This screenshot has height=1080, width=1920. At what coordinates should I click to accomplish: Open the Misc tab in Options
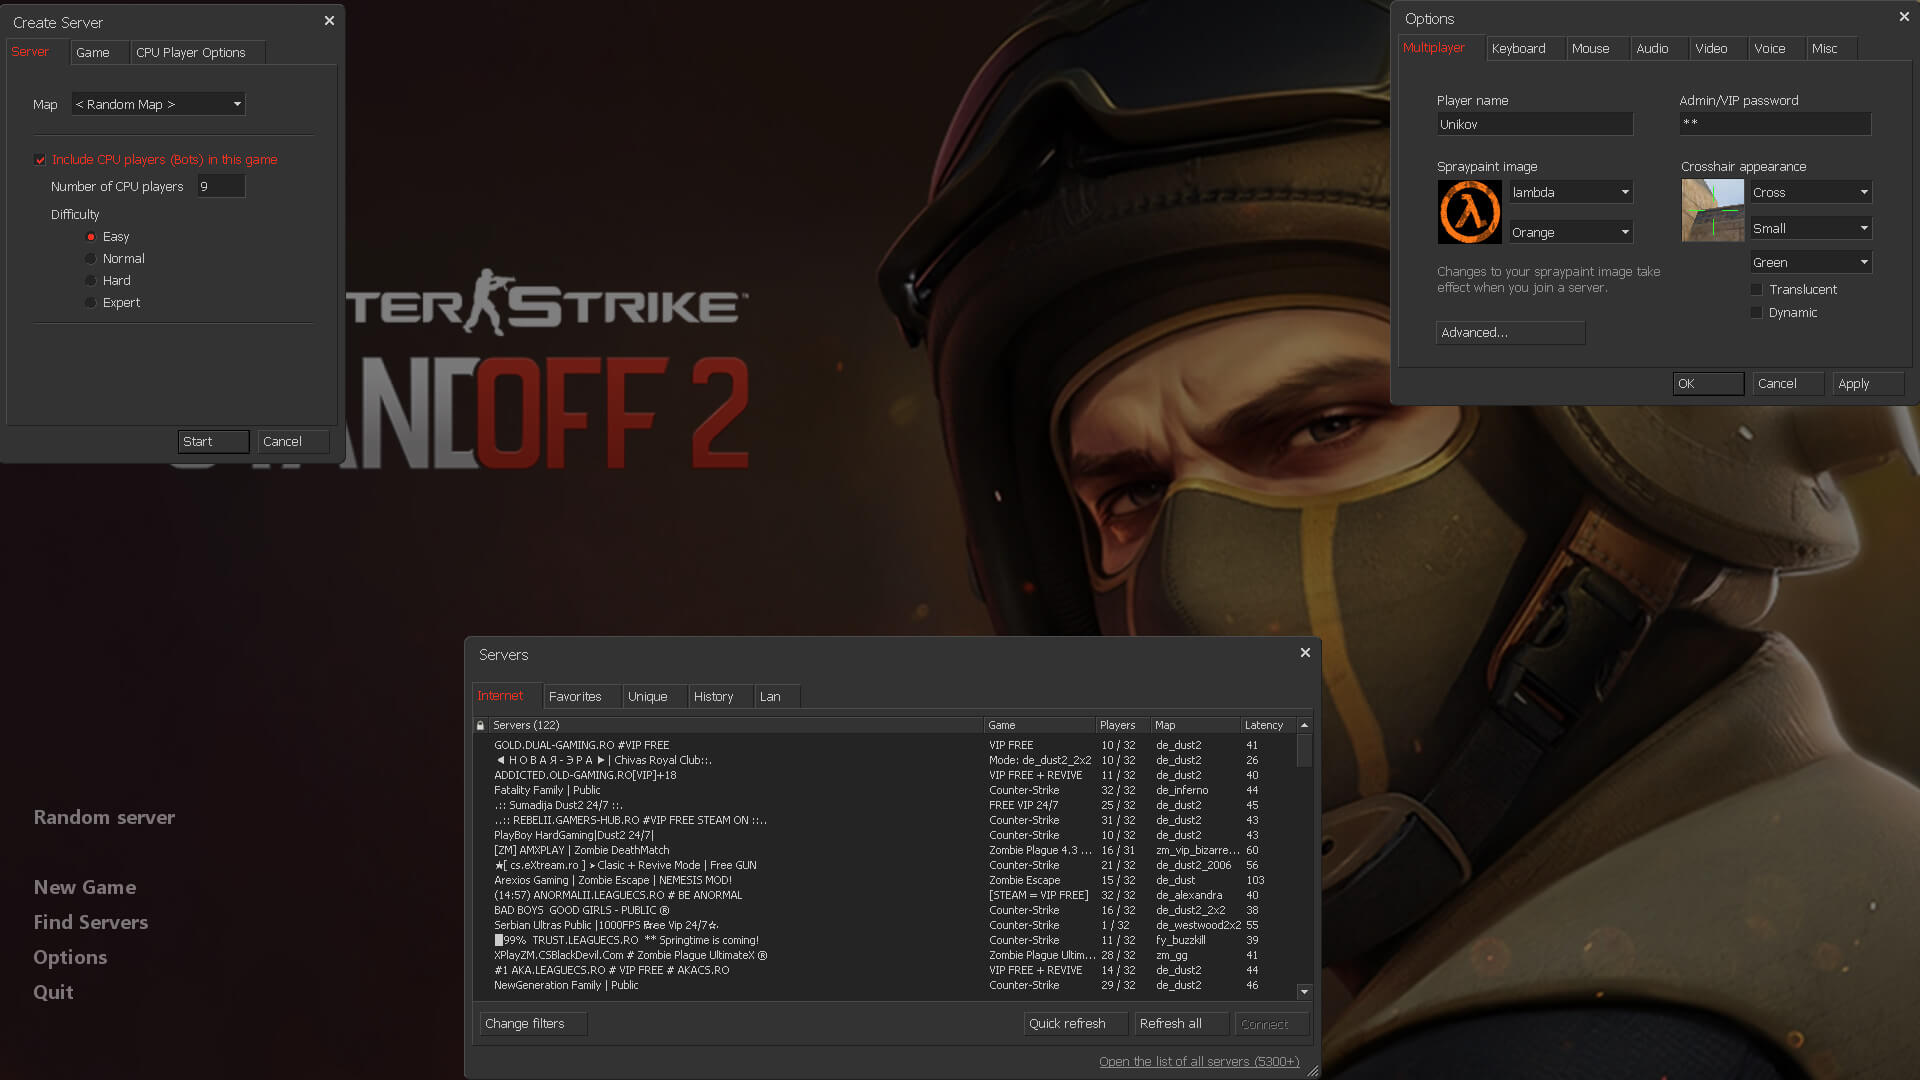[1832, 48]
